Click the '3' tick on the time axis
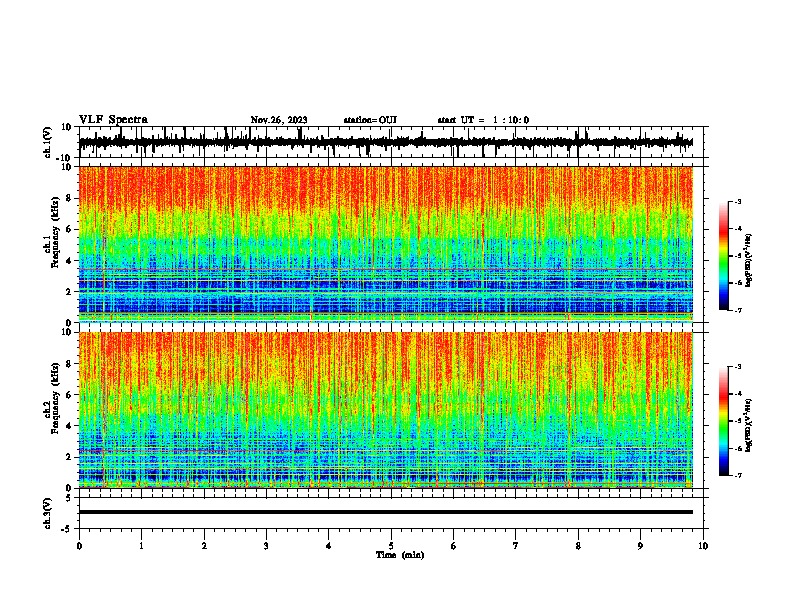 point(266,546)
